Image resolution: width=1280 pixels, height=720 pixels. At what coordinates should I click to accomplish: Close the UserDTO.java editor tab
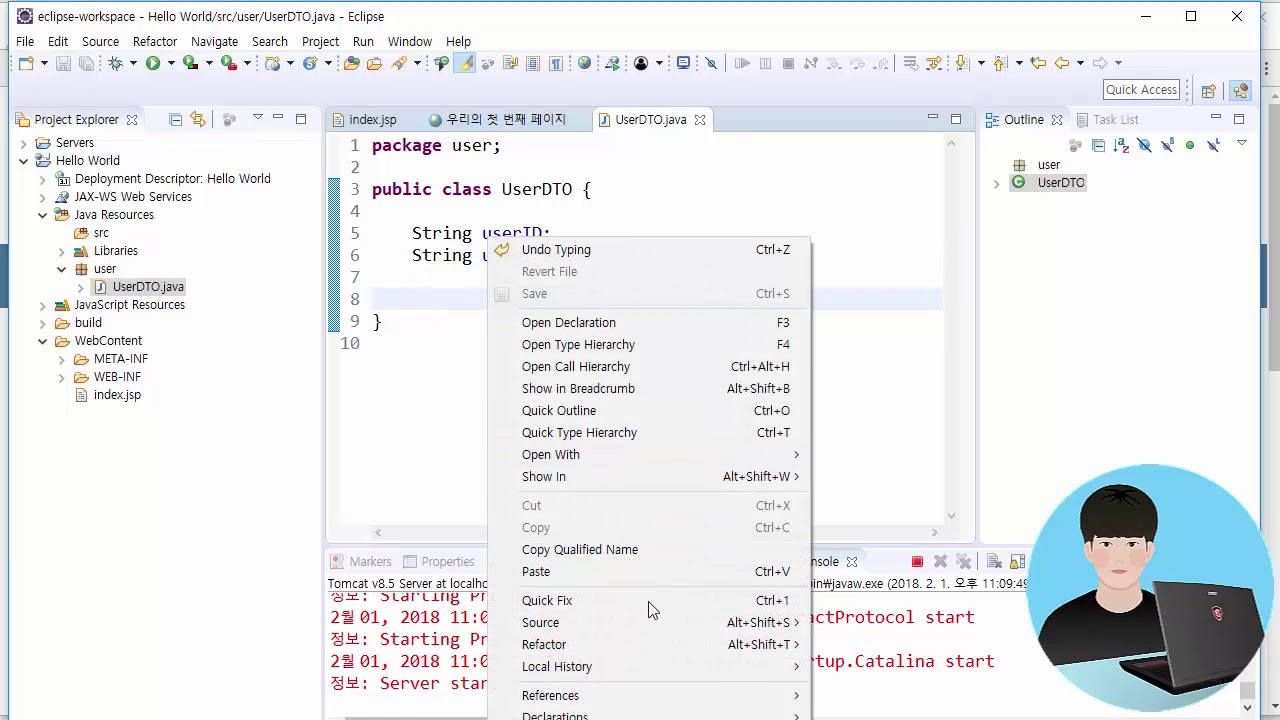pos(700,120)
